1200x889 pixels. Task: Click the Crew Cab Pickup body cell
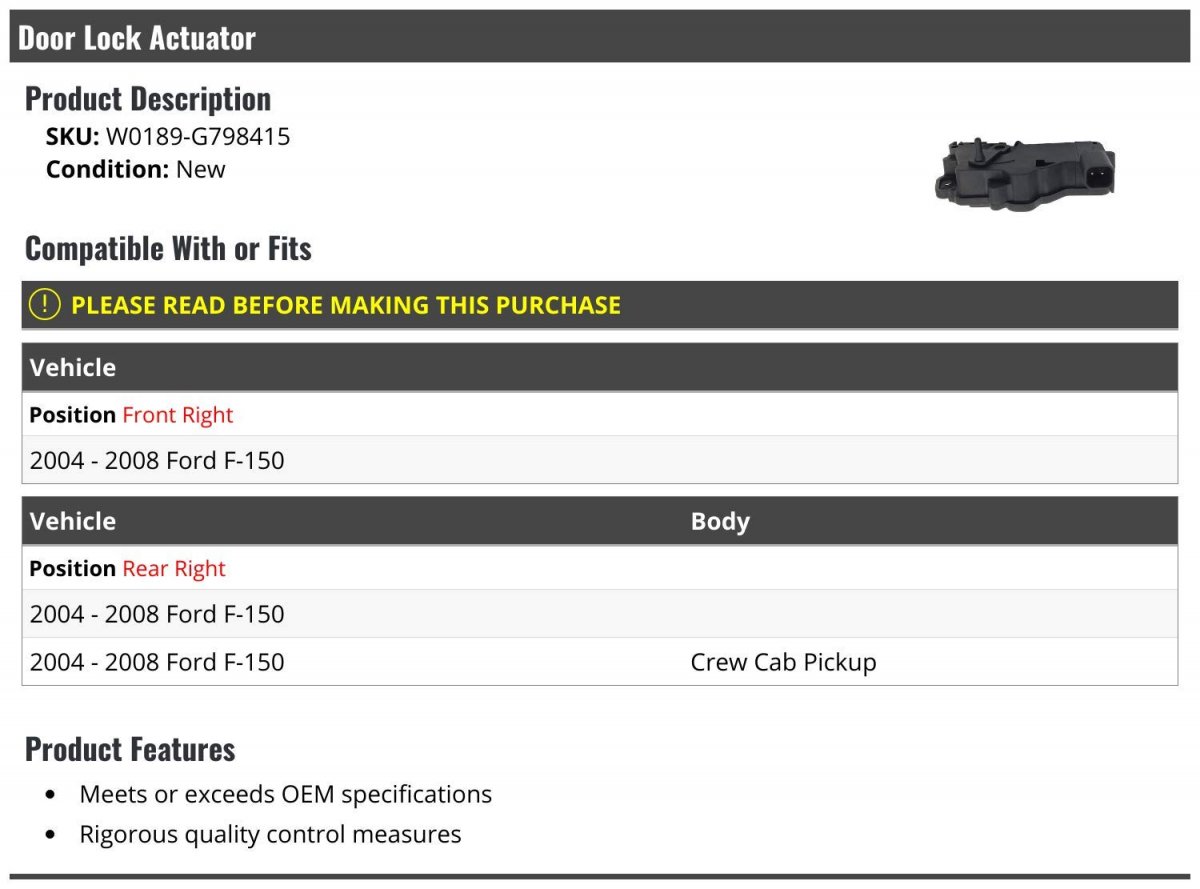click(x=783, y=662)
